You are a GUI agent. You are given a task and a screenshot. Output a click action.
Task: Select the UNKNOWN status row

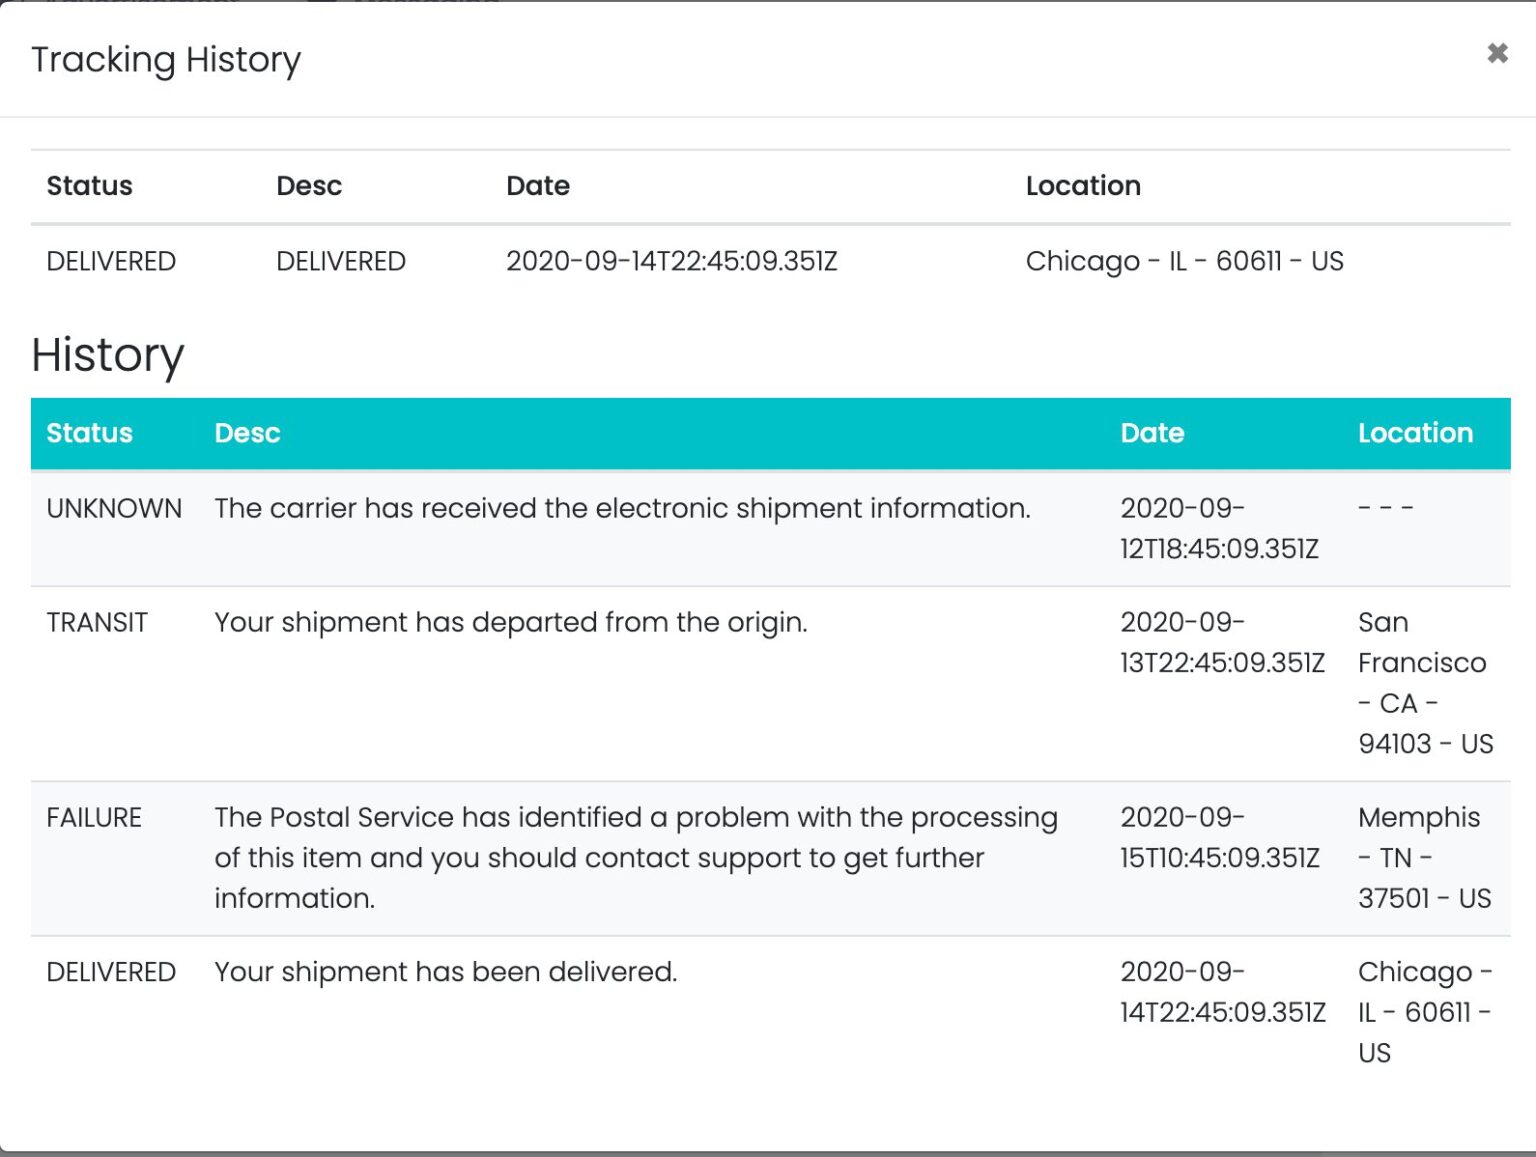pyautogui.click(x=114, y=509)
